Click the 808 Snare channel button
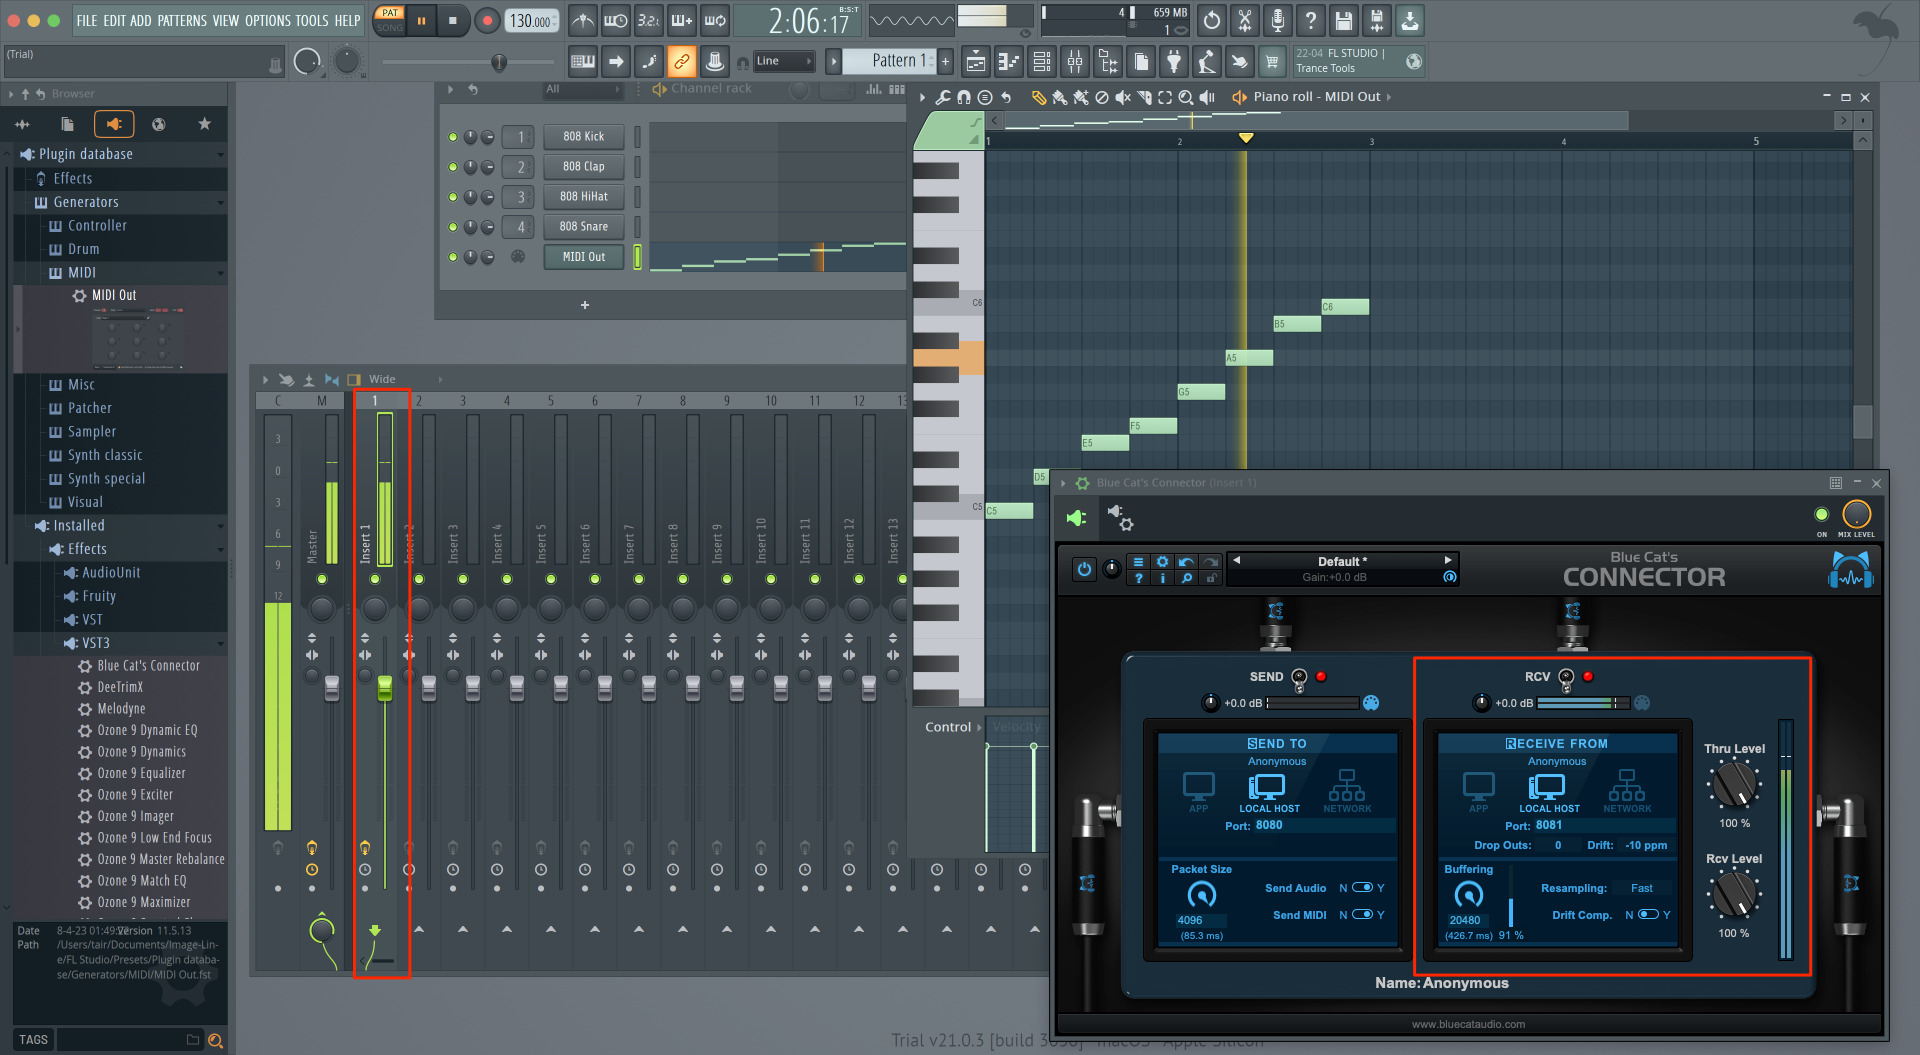 tap(583, 227)
